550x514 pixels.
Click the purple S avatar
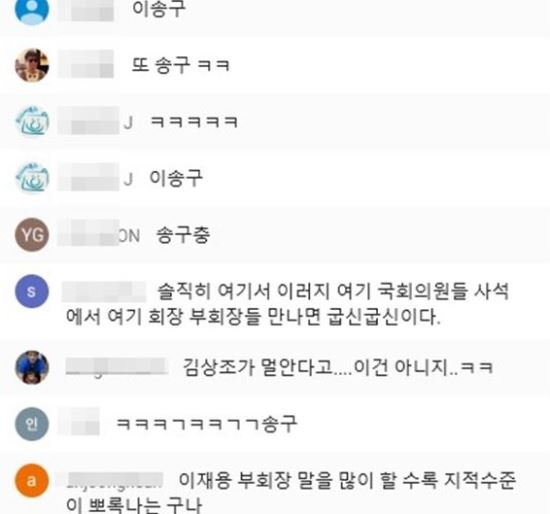32,291
